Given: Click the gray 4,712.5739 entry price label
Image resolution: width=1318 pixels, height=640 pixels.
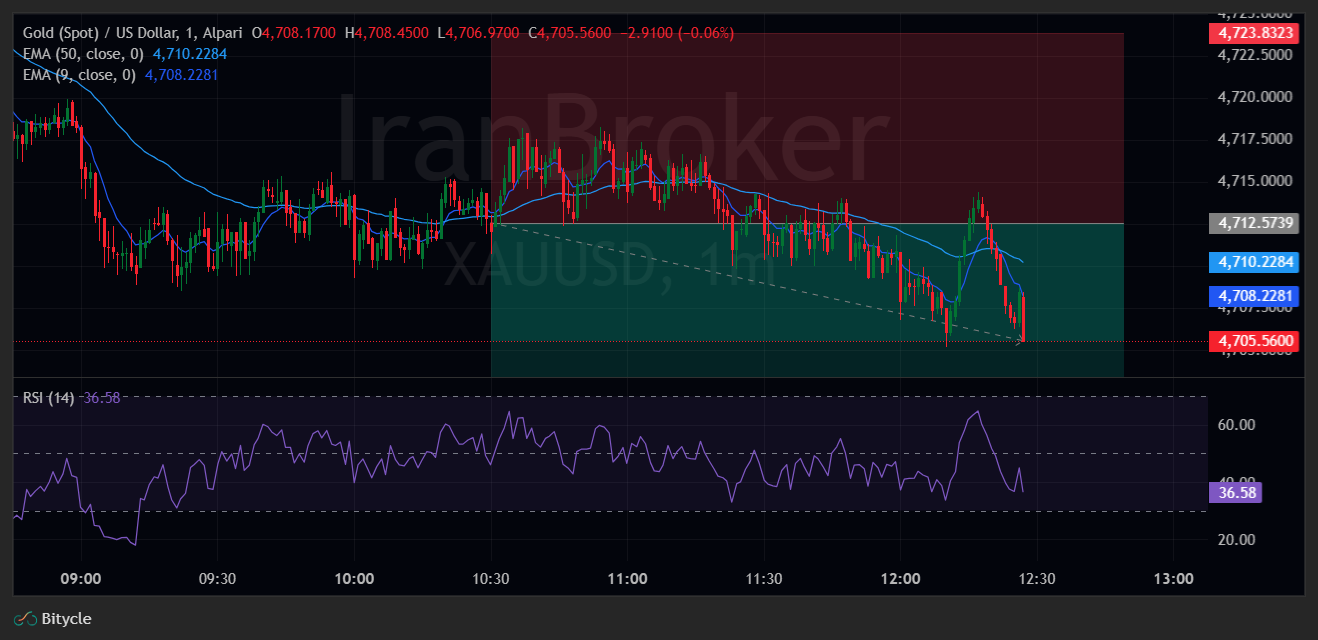Looking at the screenshot, I should click(x=1254, y=223).
